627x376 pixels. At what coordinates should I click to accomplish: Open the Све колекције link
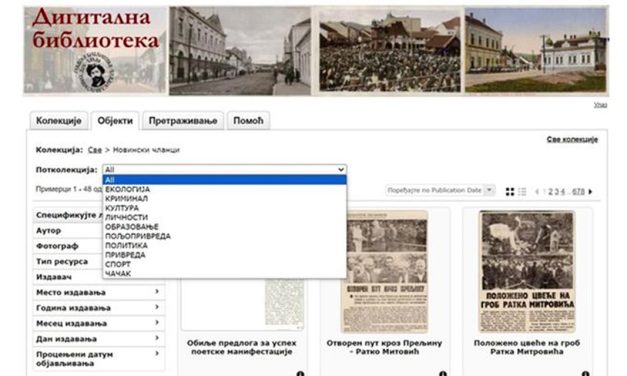pos(572,139)
